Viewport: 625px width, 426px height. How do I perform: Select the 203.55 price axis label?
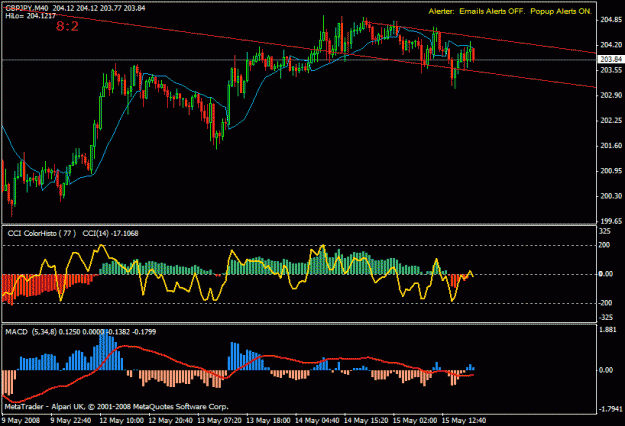pyautogui.click(x=611, y=70)
